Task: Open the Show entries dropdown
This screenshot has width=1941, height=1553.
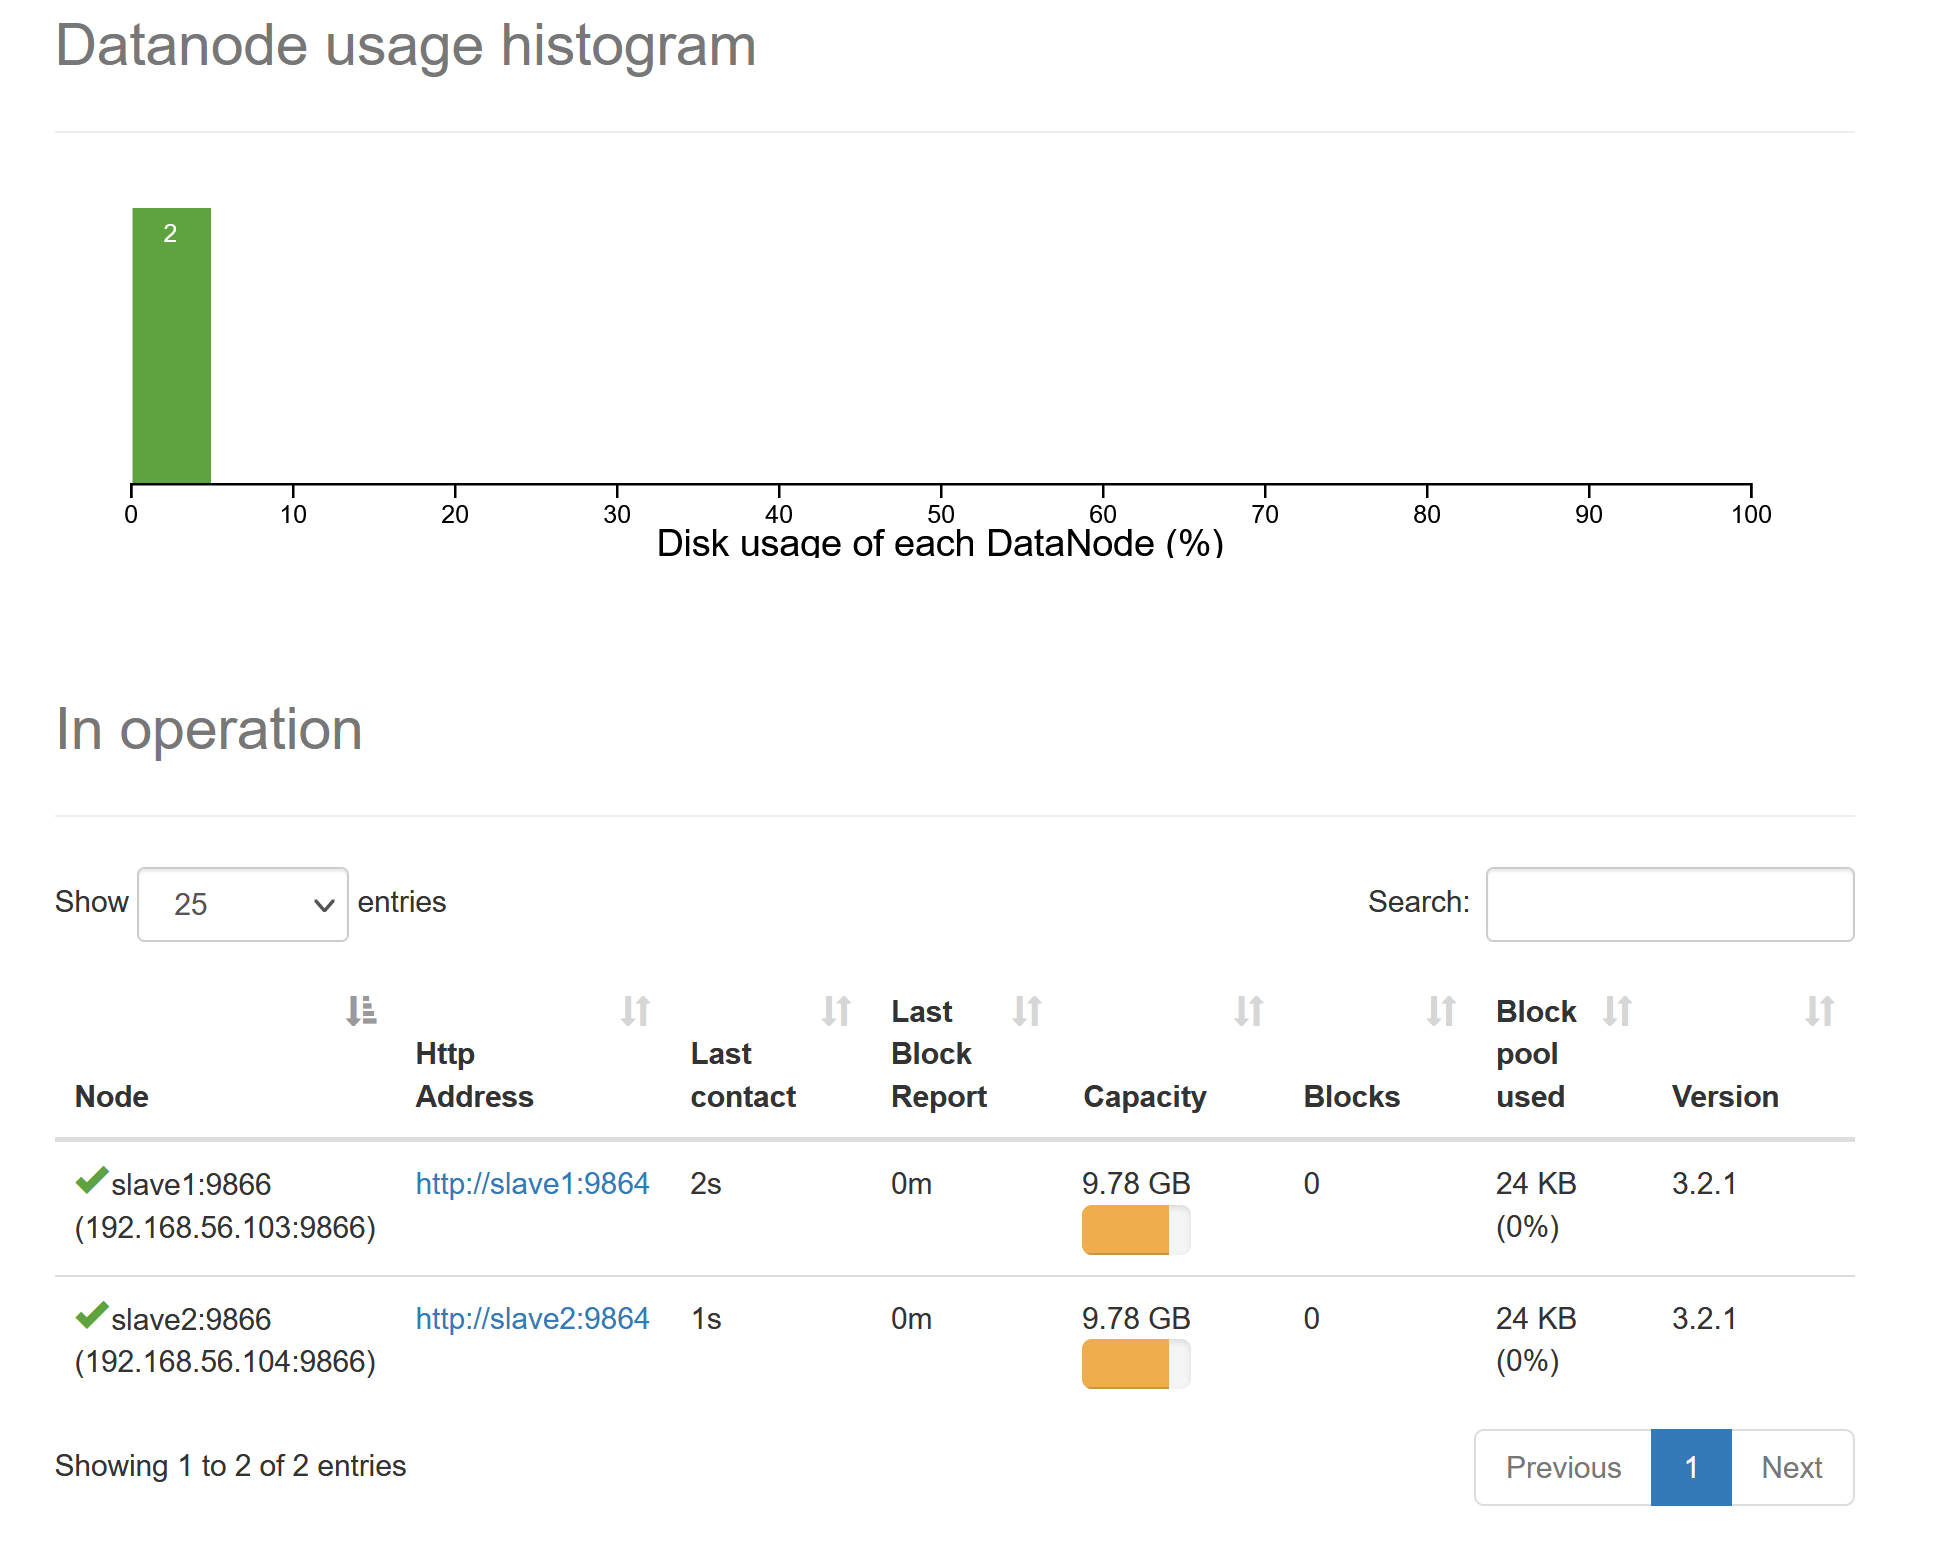Action: [x=243, y=904]
